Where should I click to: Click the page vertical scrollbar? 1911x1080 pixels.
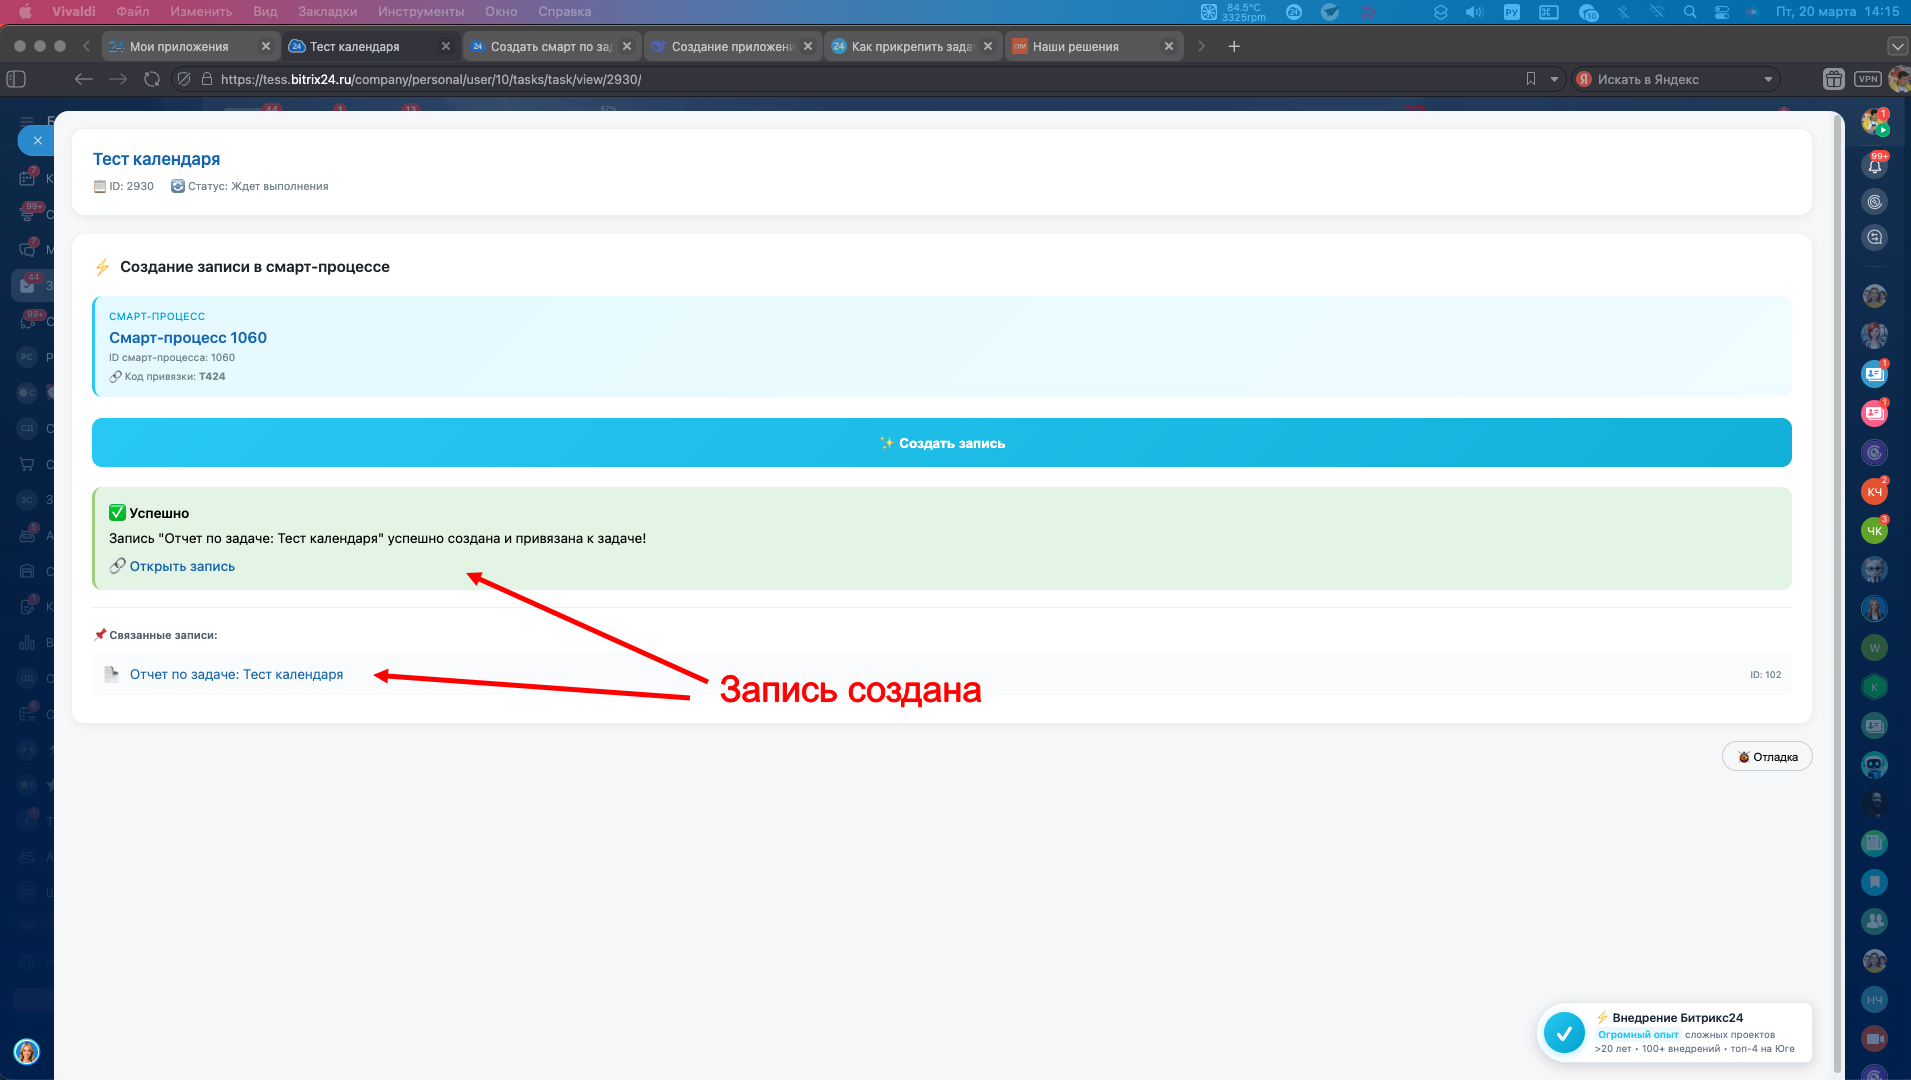[x=1837, y=595]
